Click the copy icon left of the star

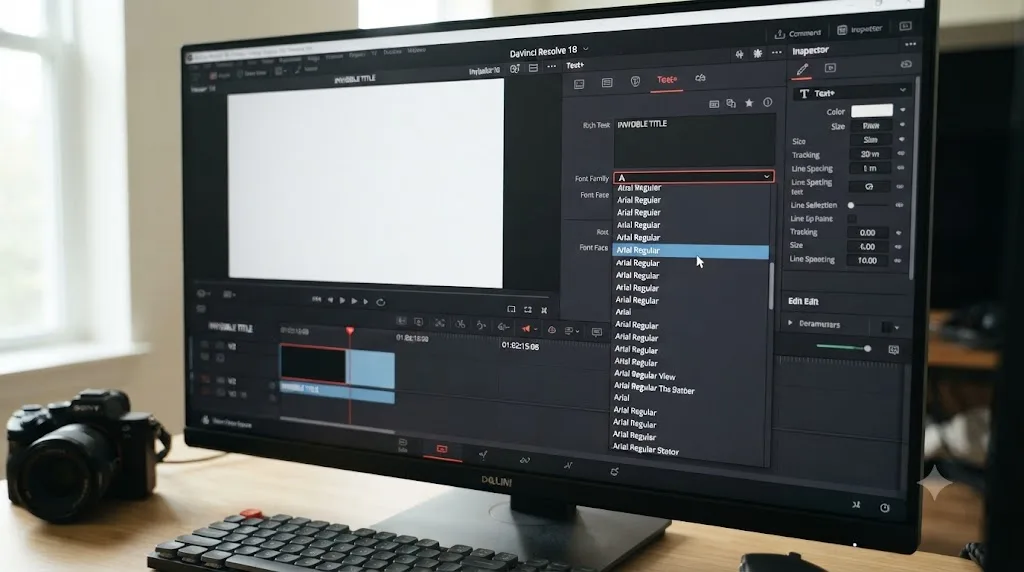(731, 103)
